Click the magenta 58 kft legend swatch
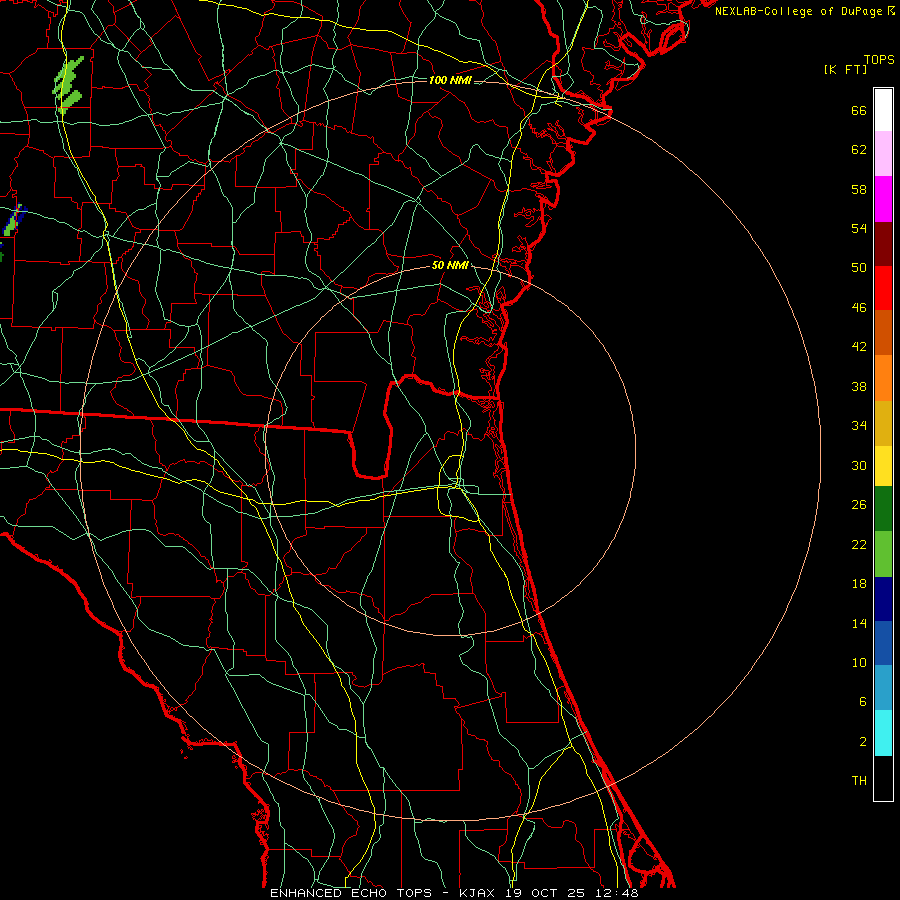 pyautogui.click(x=883, y=199)
